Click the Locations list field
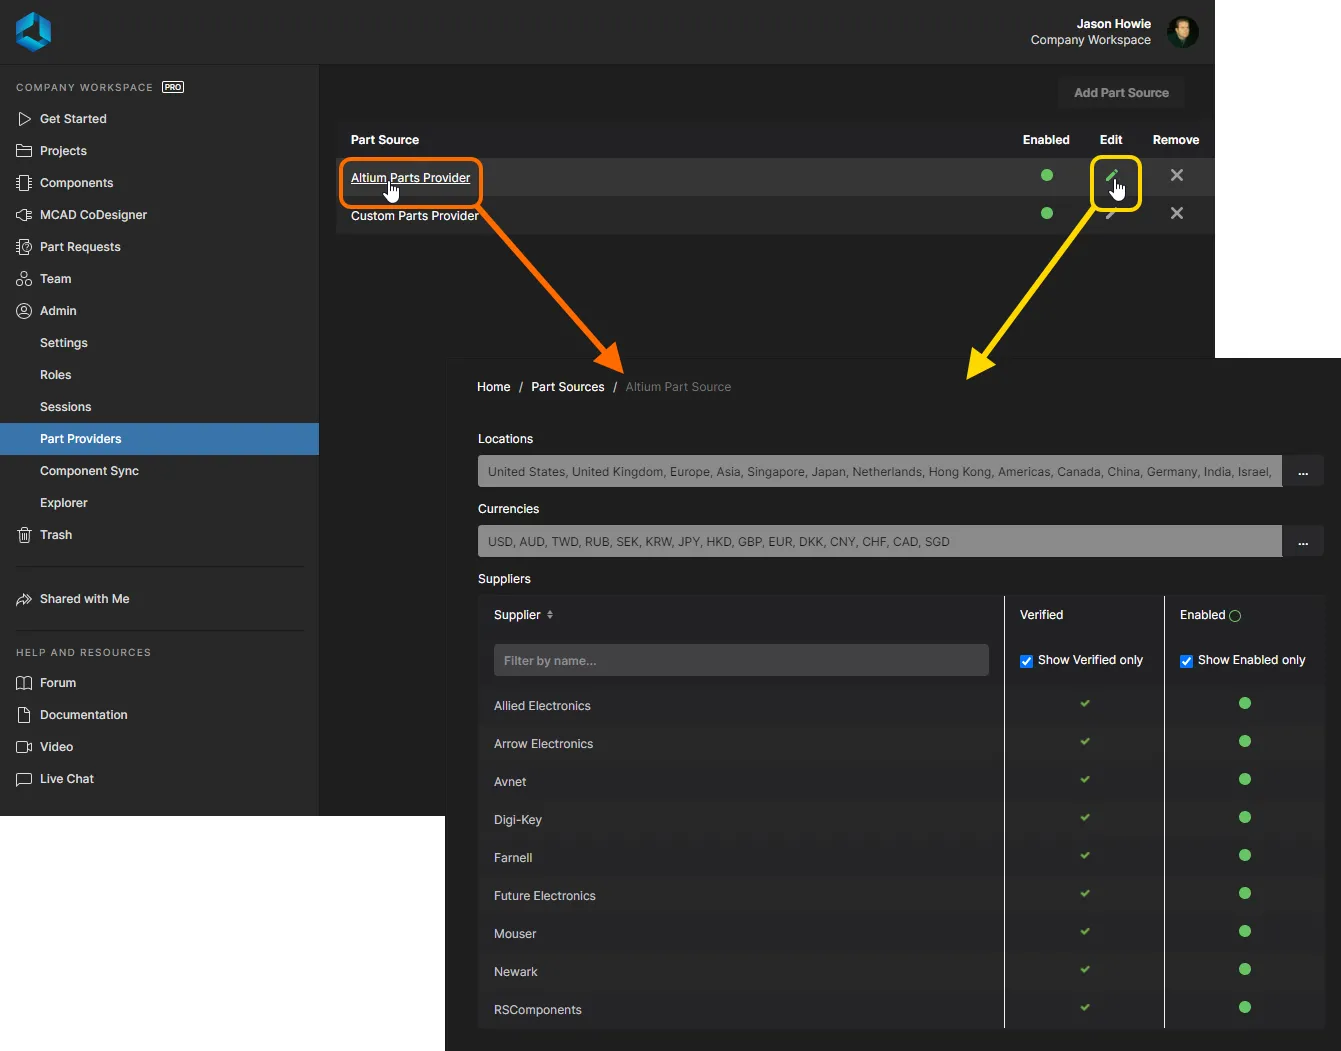 (880, 472)
